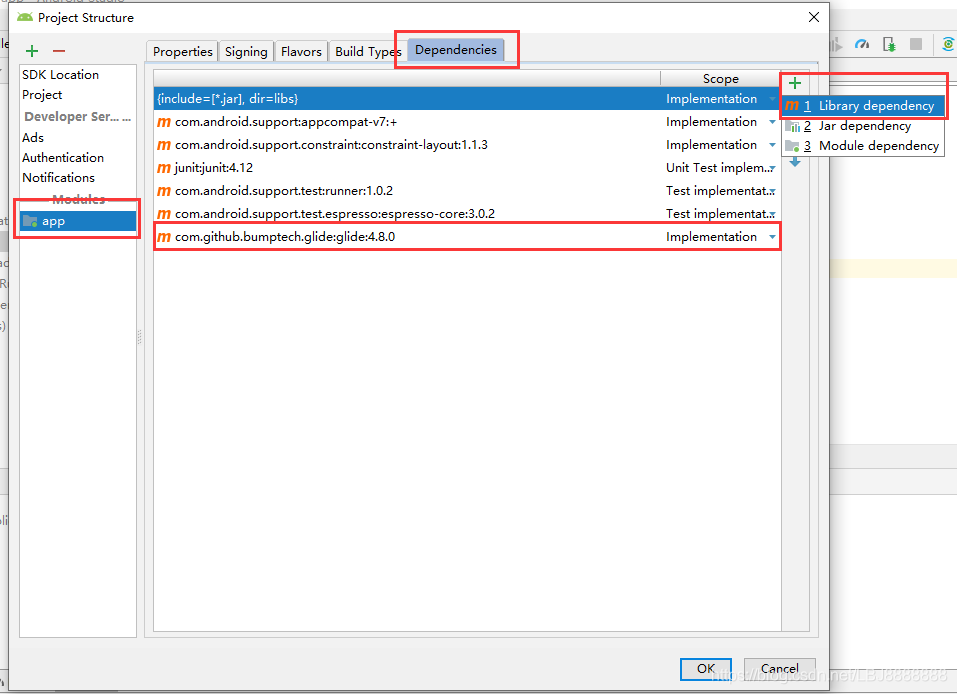Switch to the Properties tab
Image resolution: width=957 pixels, height=694 pixels.
[x=182, y=52]
